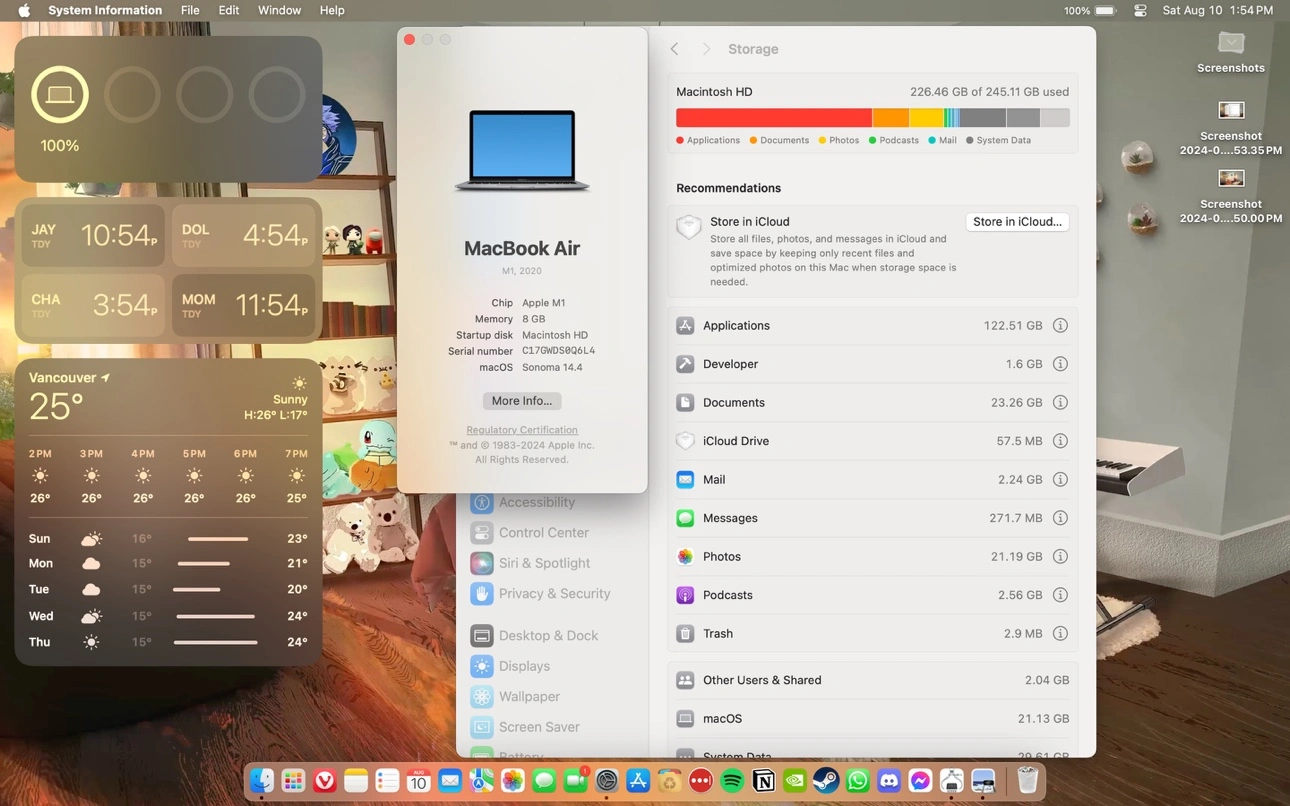Launch Steam from the Dock
The width and height of the screenshot is (1290, 806).
[826, 780]
